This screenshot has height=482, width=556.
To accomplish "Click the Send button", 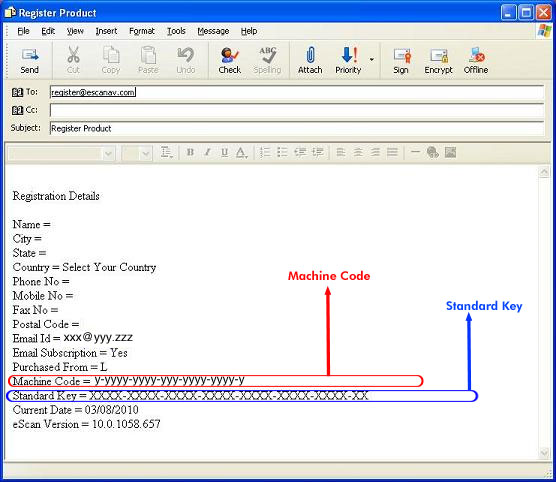I will 30,60.
